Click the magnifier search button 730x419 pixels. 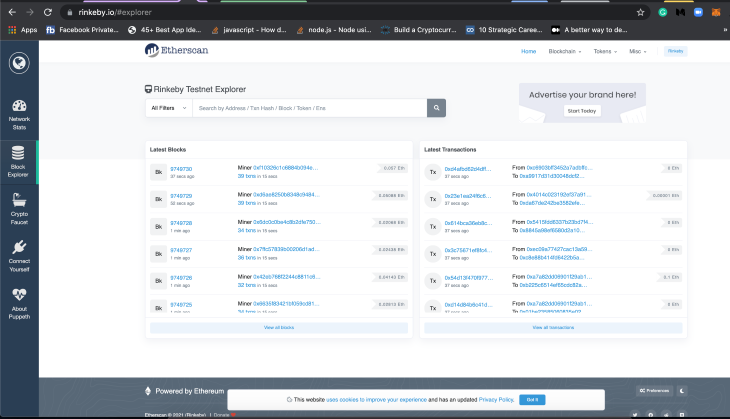click(x=436, y=107)
